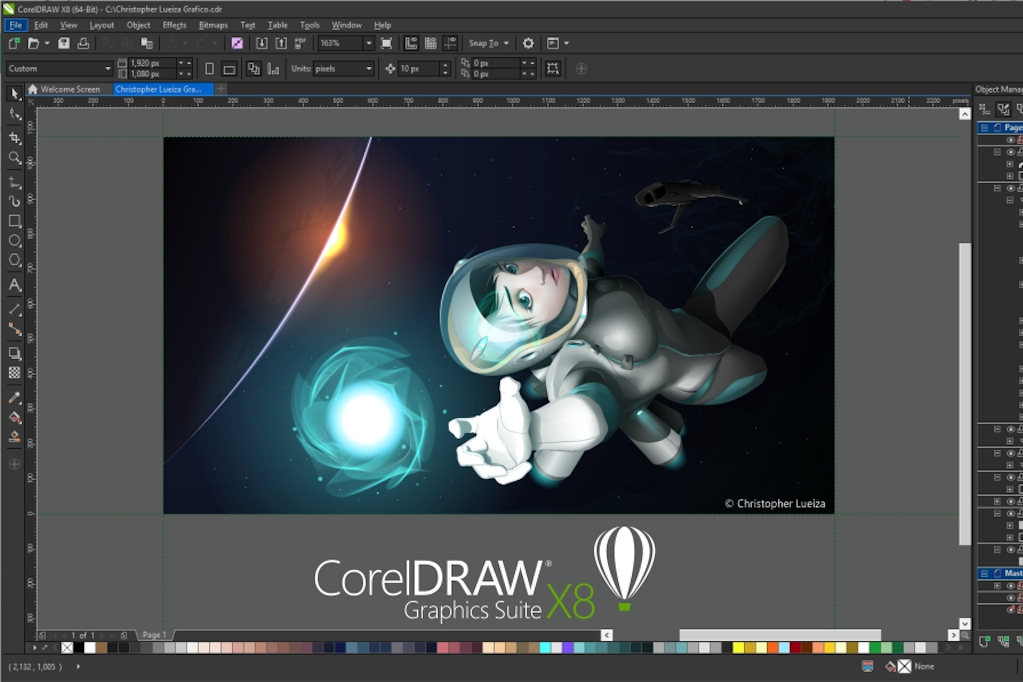The height and width of the screenshot is (682, 1023).
Task: Select the Shape edit tool
Action: tap(14, 115)
